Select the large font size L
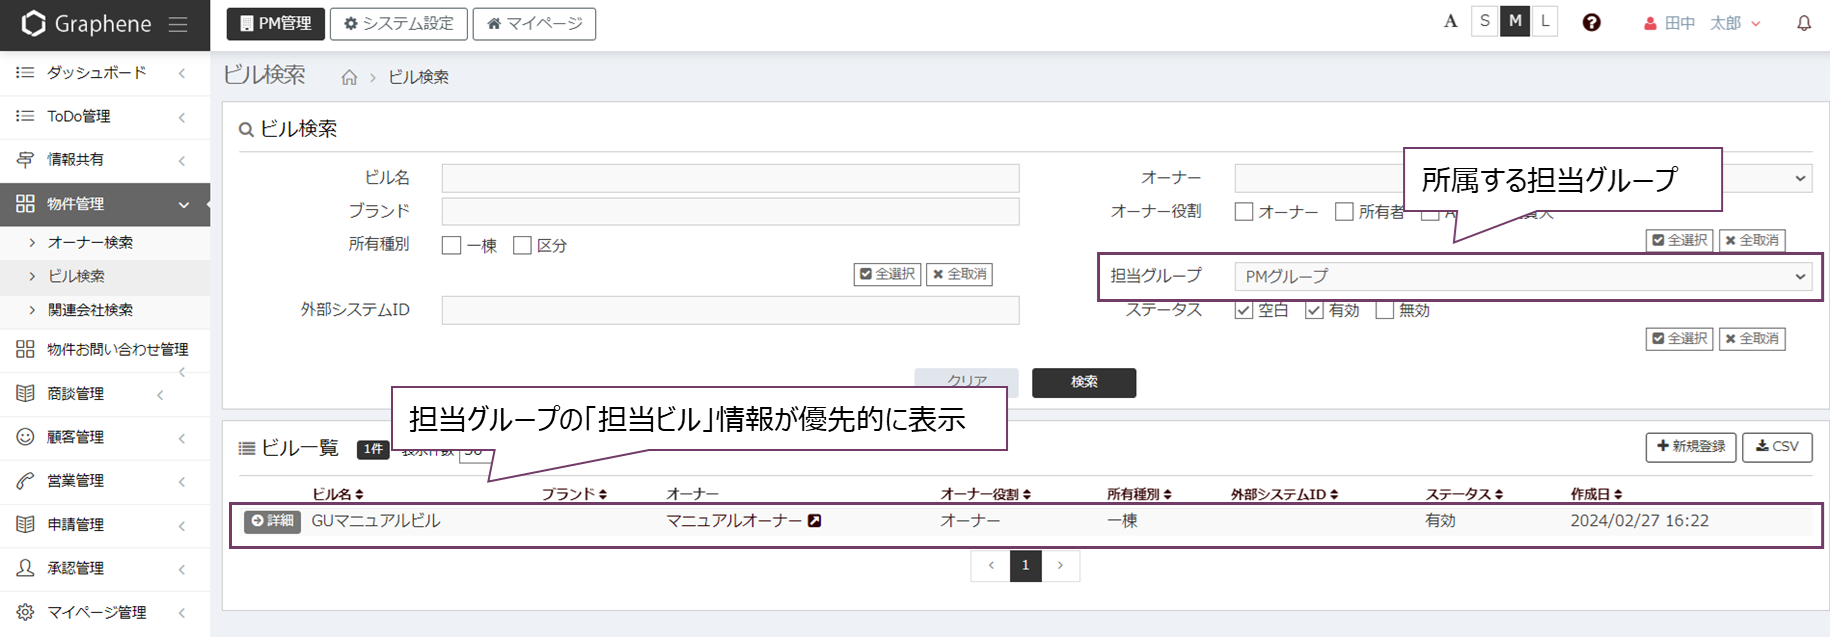1830x637 pixels. pyautogui.click(x=1545, y=21)
